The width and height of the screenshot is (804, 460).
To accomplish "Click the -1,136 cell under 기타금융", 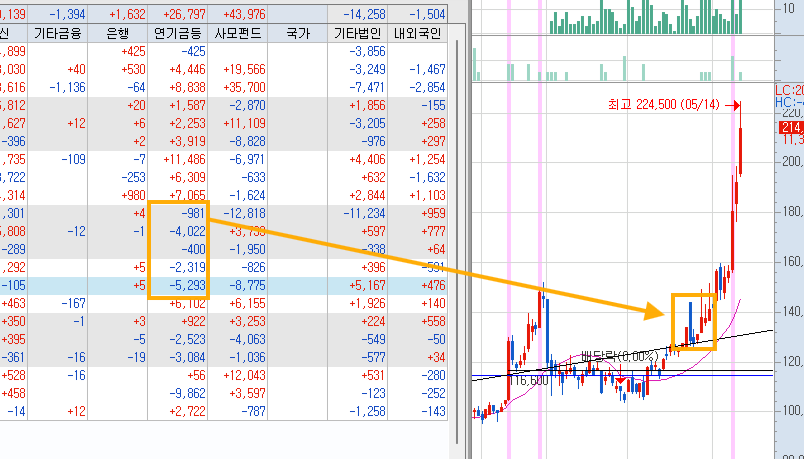I will pos(67,87).
